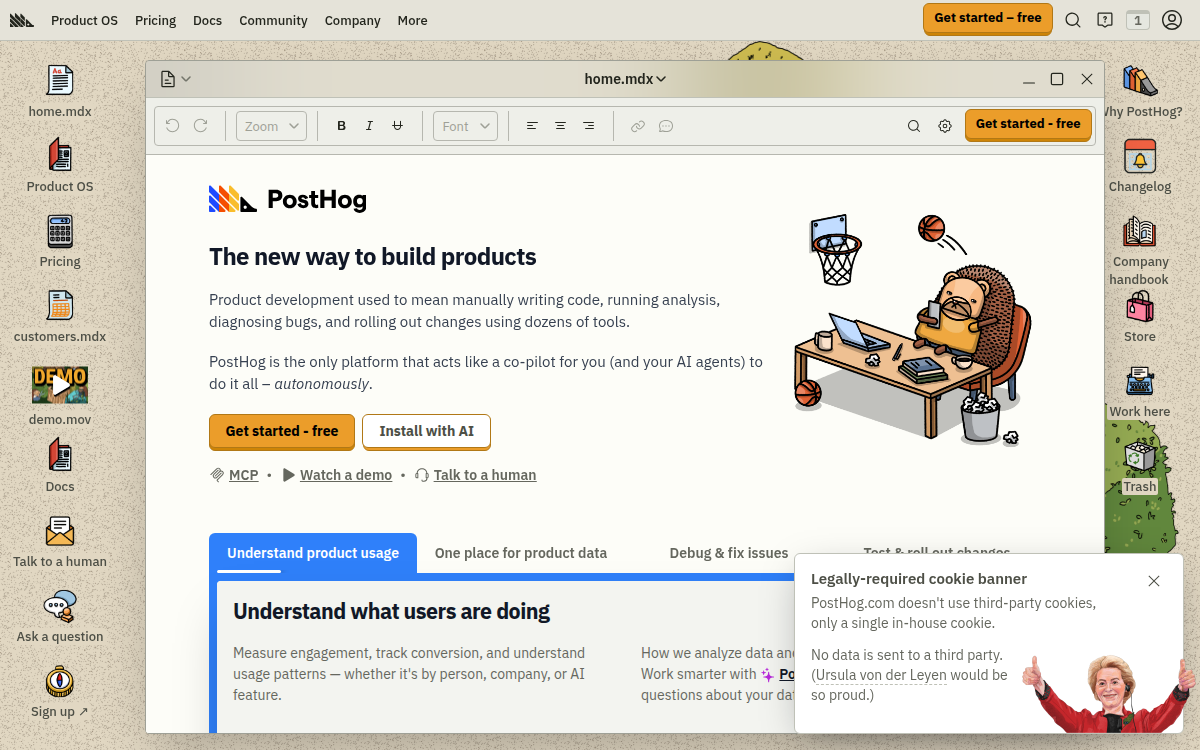Image resolution: width=1200 pixels, height=750 pixels.
Task: Click the redo icon in editor toolbar
Action: 200,126
